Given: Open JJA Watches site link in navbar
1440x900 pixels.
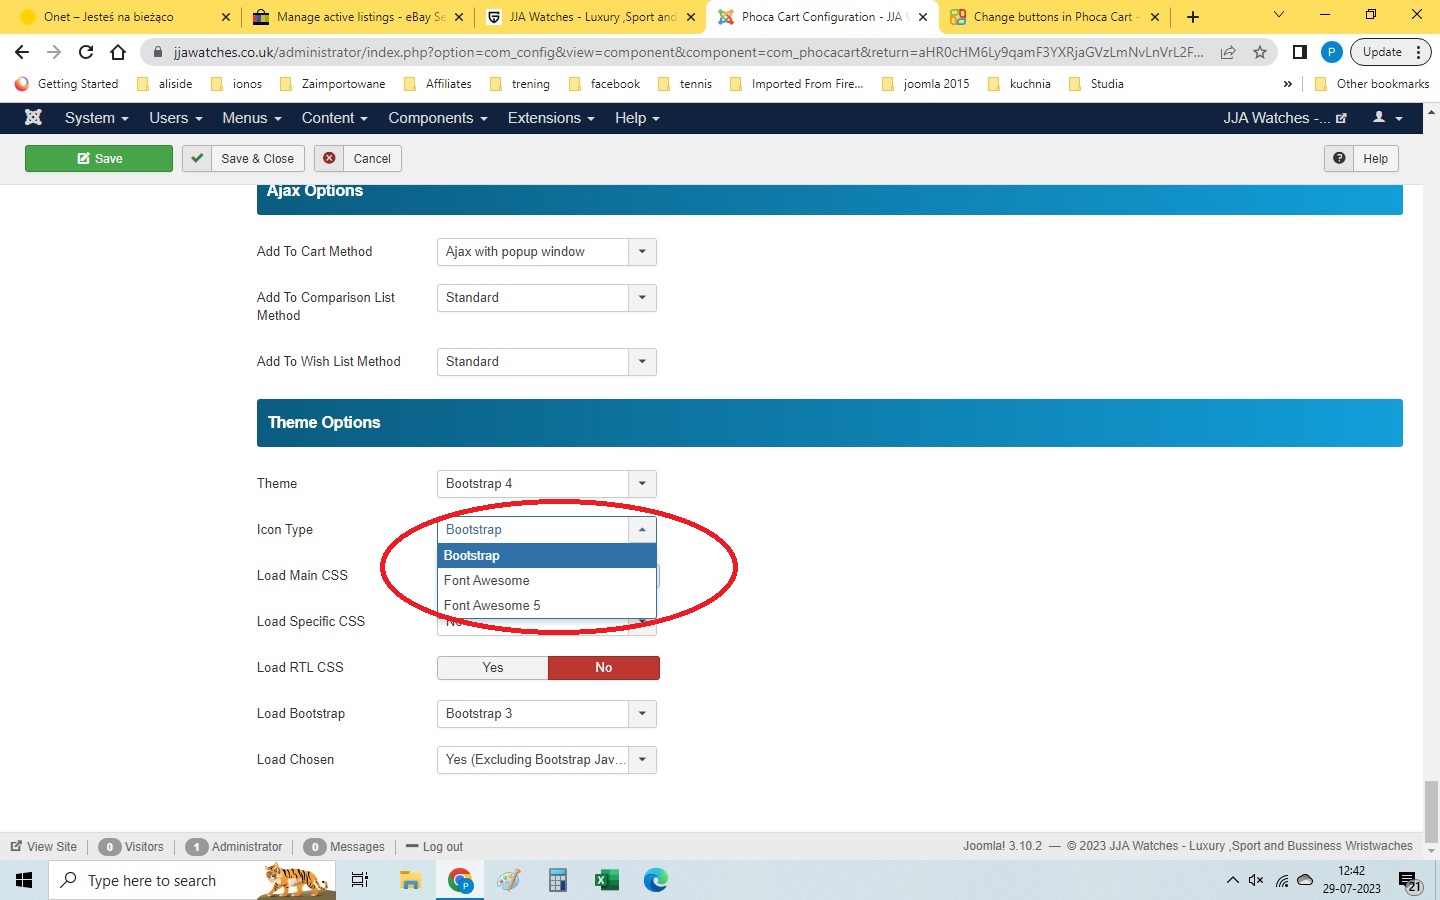Looking at the screenshot, I should tap(1285, 118).
